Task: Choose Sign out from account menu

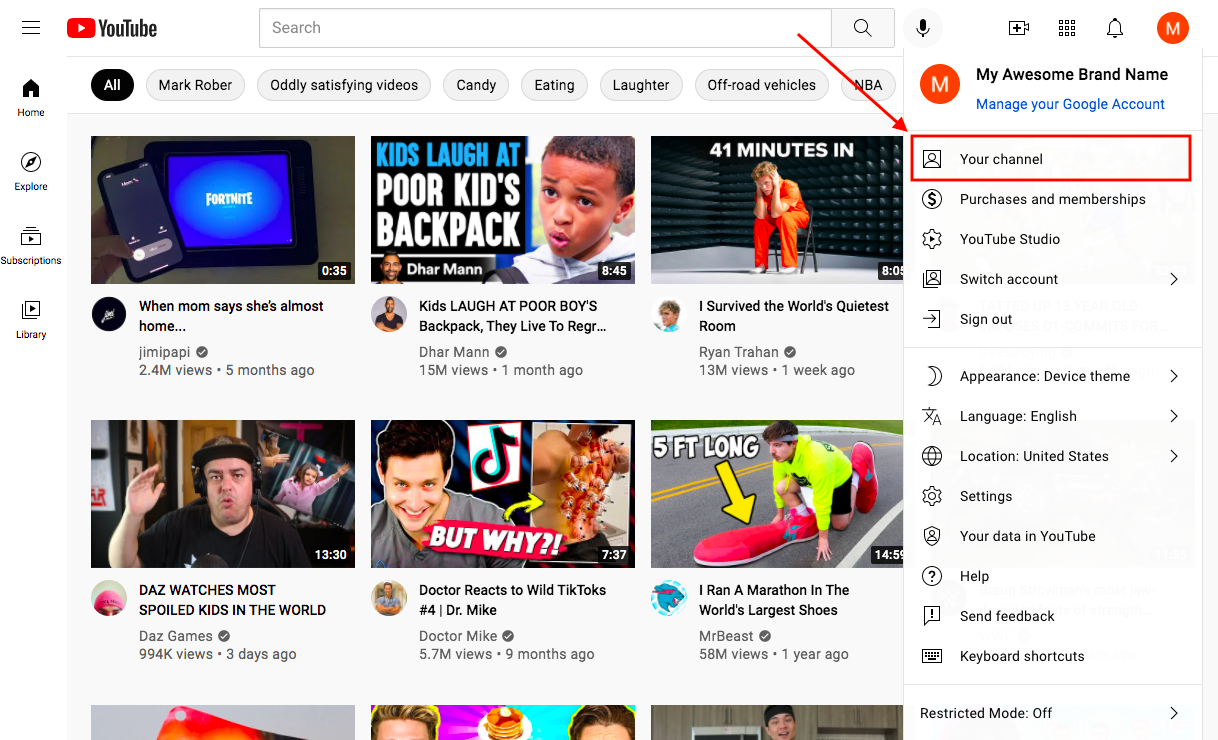Action: [x=1052, y=319]
